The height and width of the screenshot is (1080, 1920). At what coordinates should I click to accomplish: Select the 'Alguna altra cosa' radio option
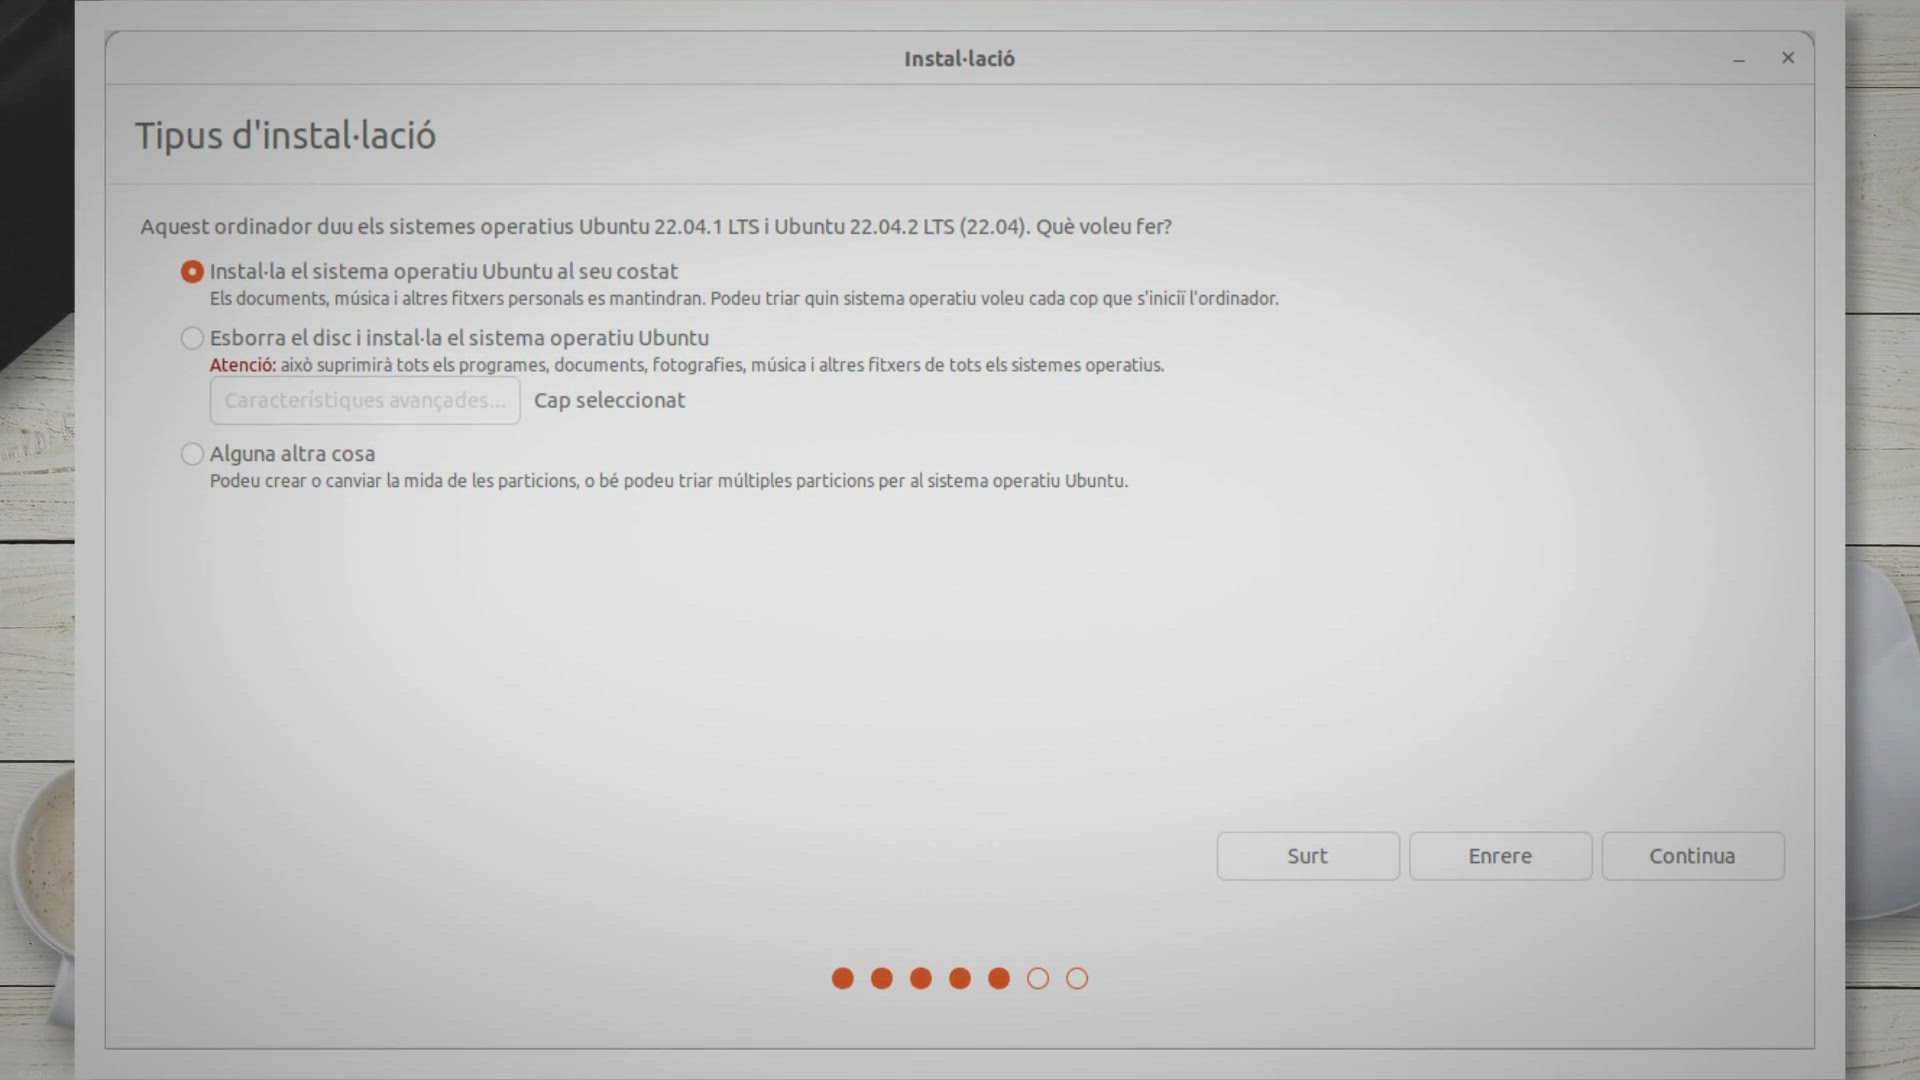point(192,454)
